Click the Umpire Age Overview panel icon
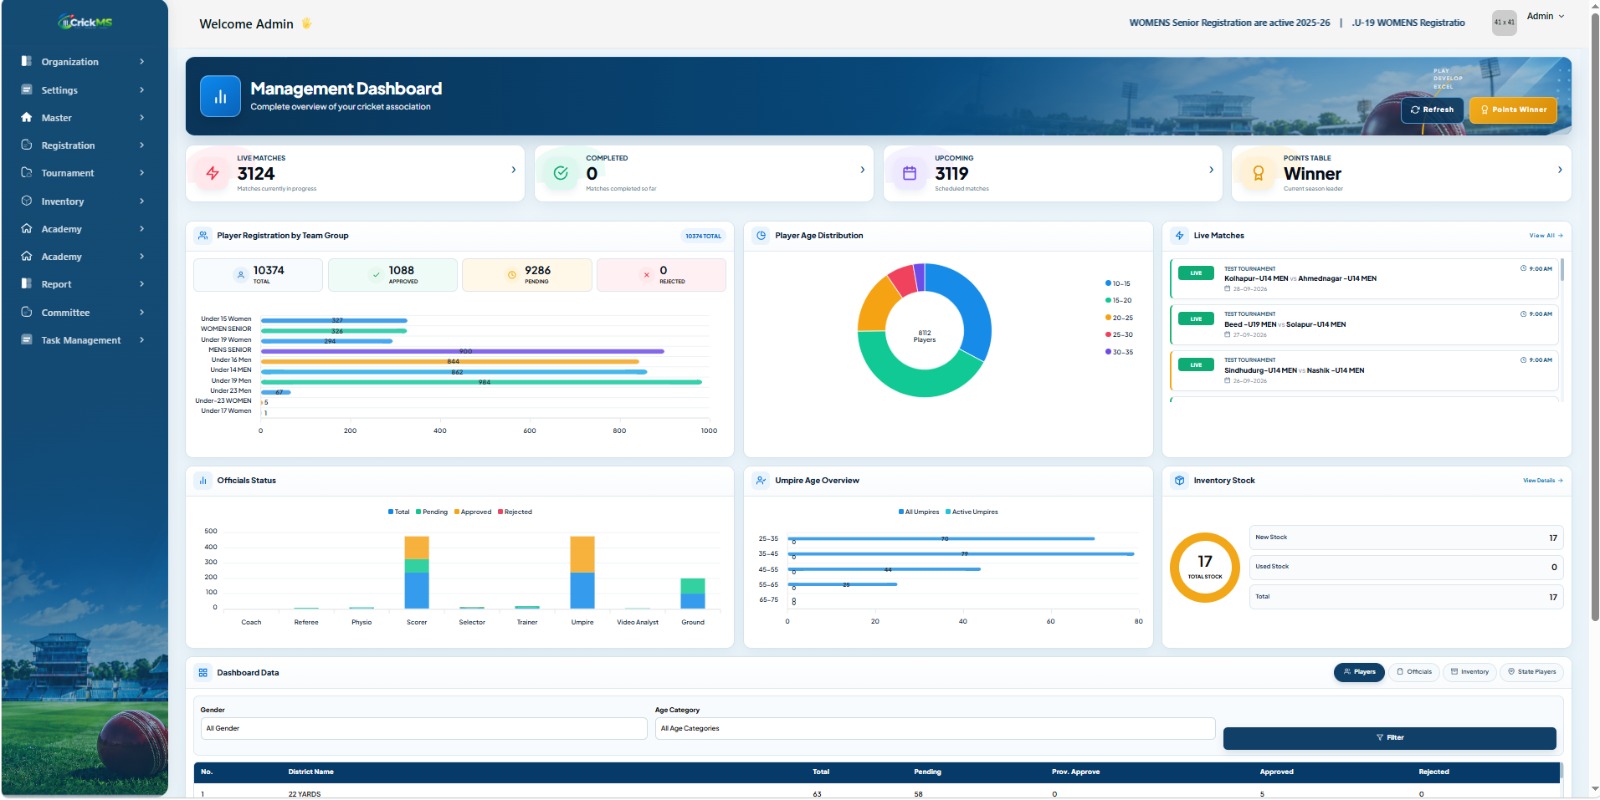The image size is (1600, 800). 761,481
